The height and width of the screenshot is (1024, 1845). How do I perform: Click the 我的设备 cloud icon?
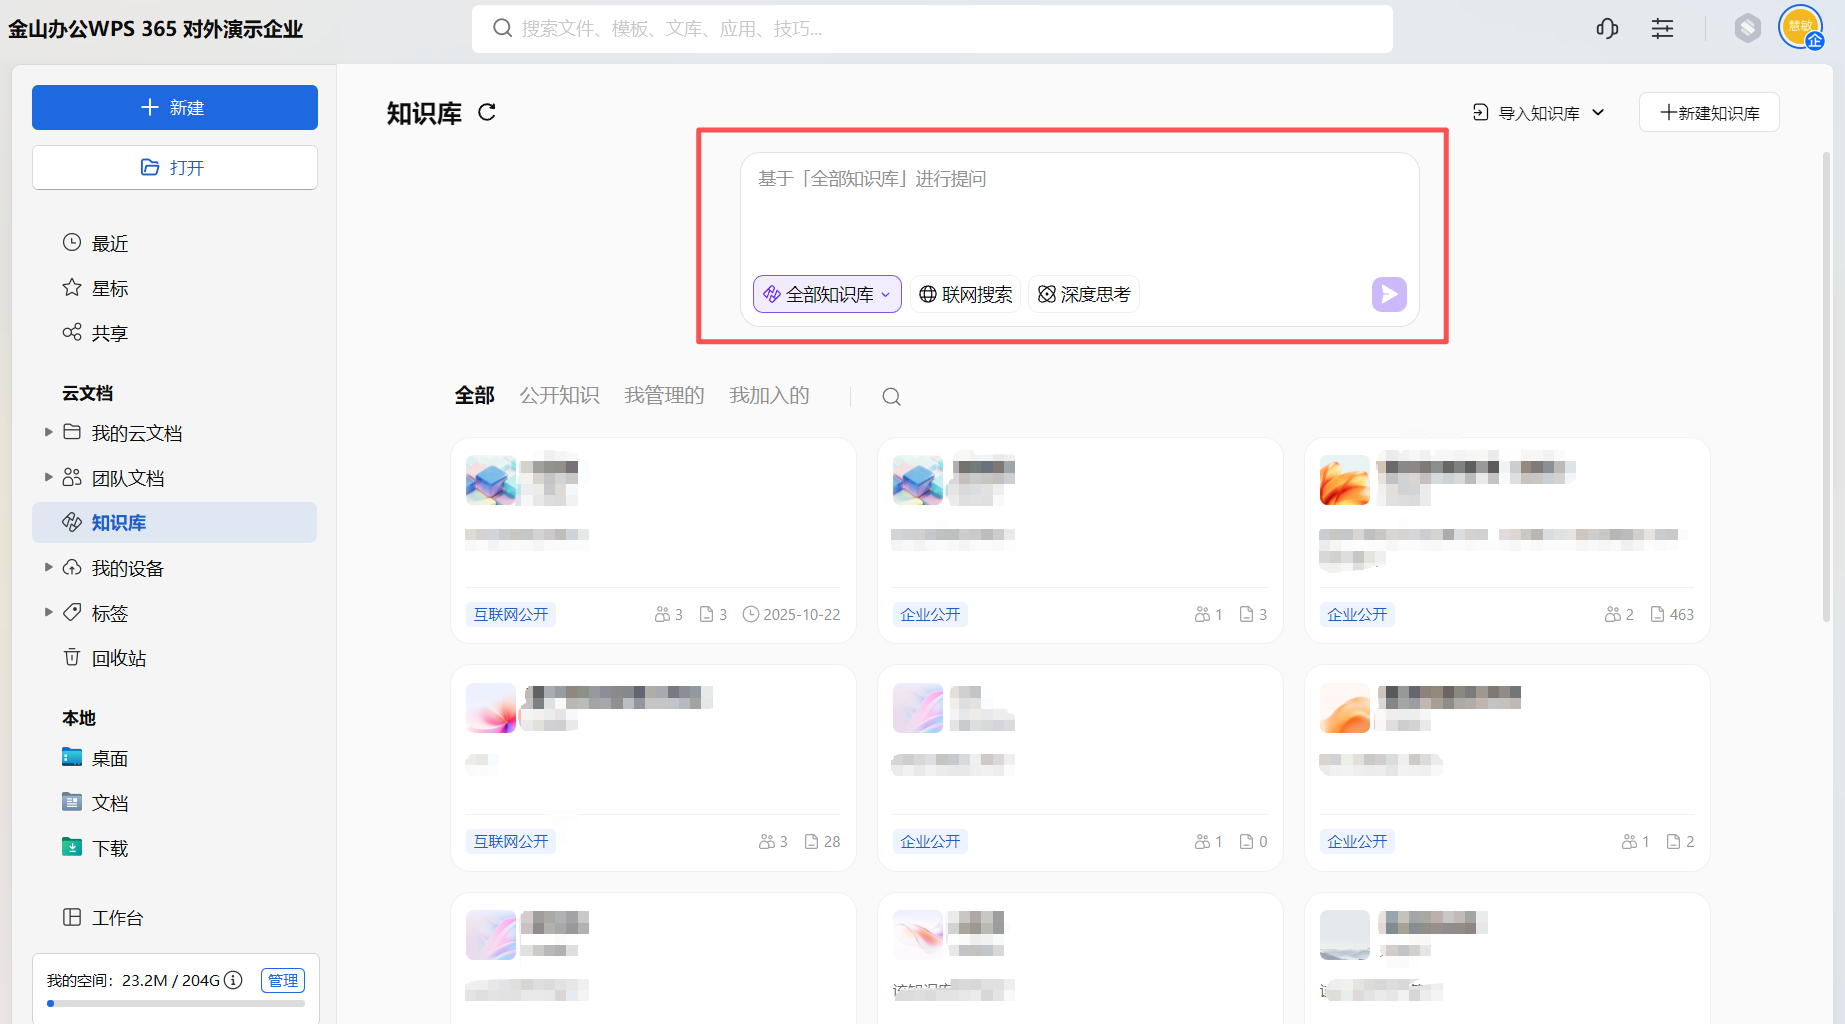(x=72, y=567)
